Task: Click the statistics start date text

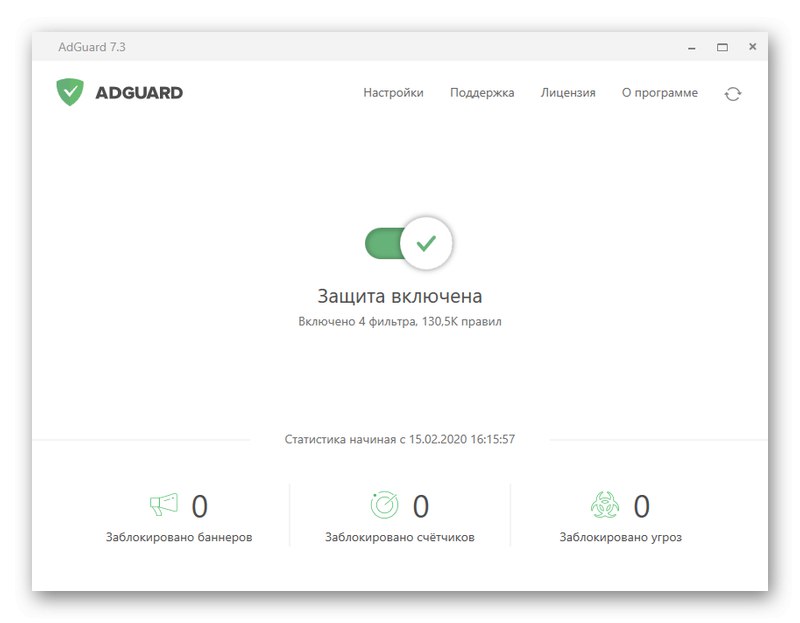Action: (x=400, y=439)
